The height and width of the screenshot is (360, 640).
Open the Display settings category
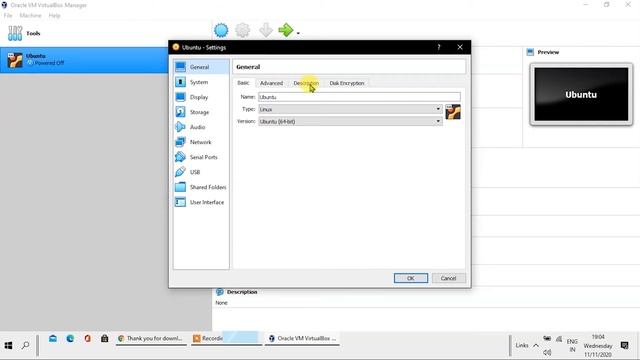(x=201, y=97)
